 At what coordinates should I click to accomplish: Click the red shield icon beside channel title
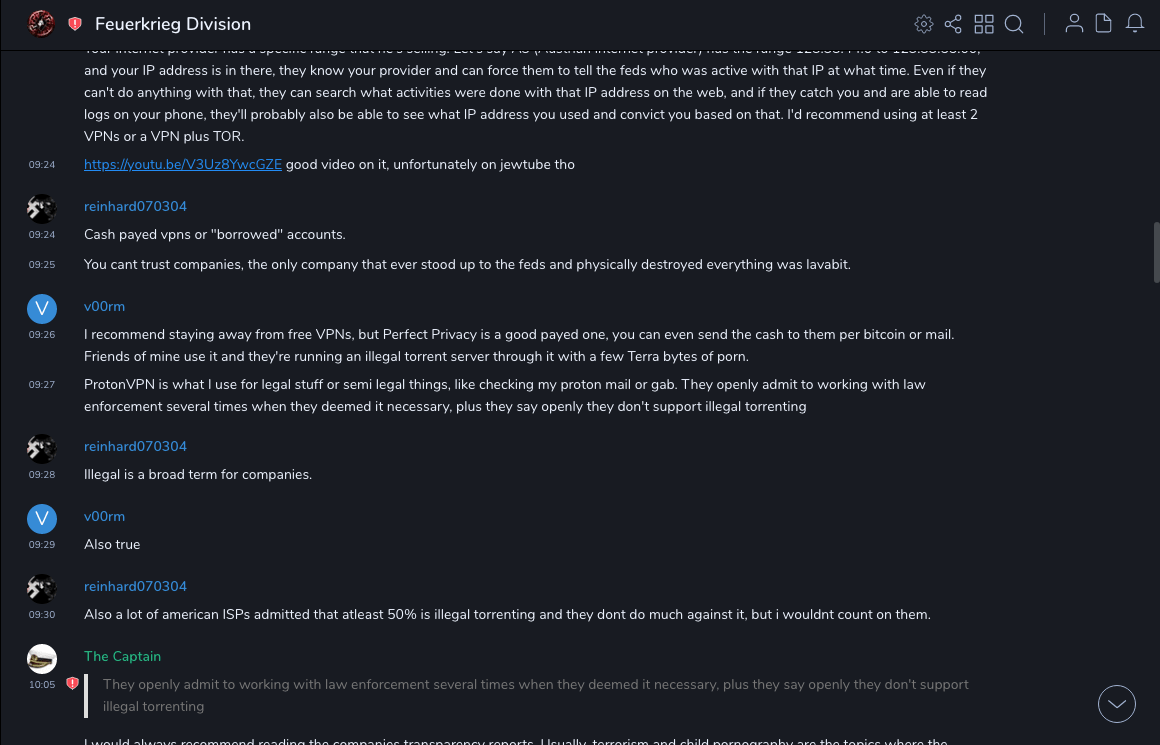click(75, 24)
